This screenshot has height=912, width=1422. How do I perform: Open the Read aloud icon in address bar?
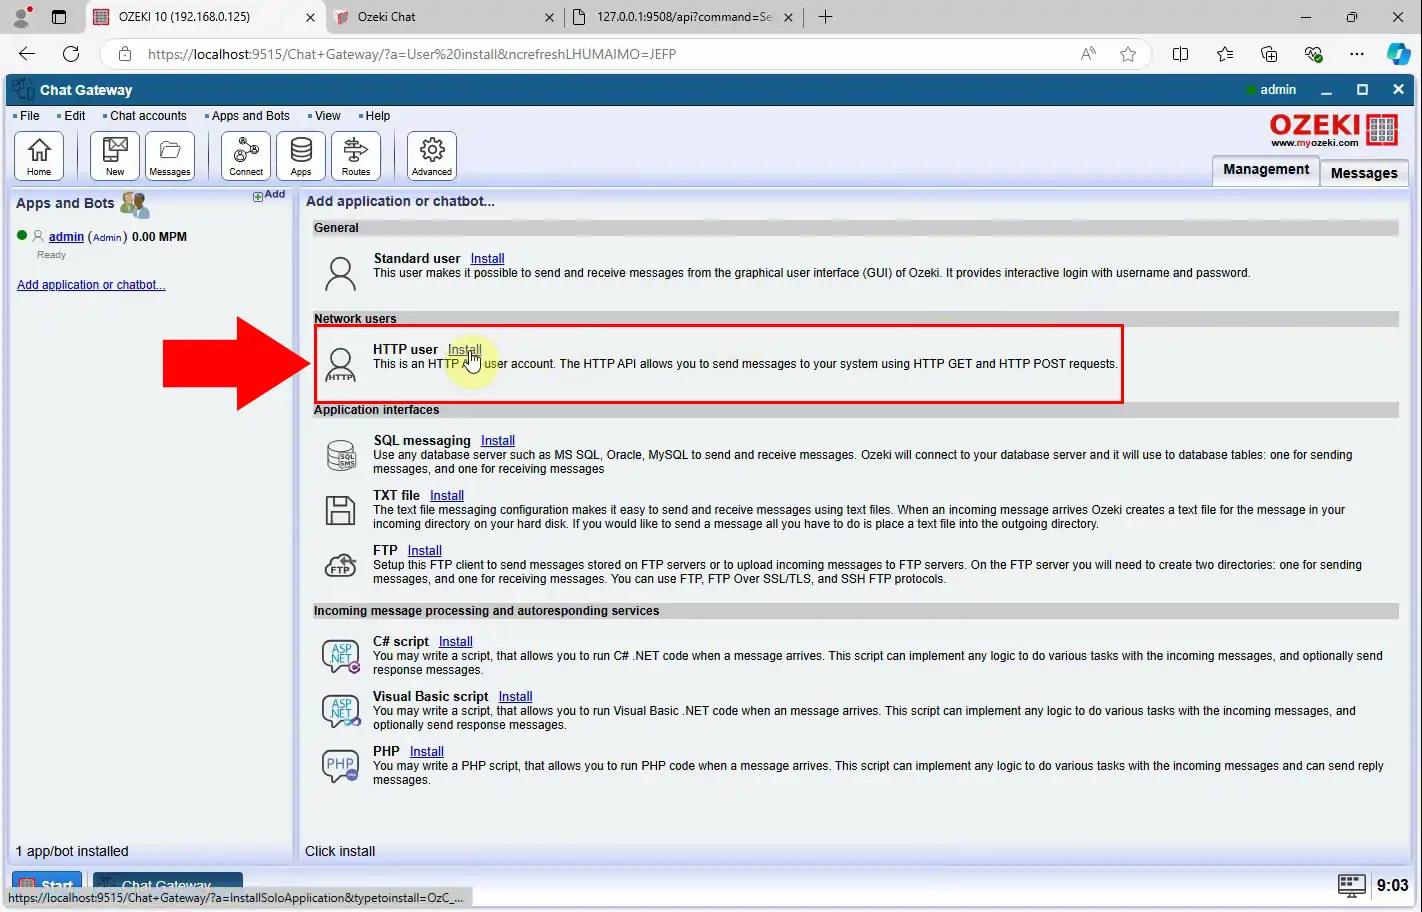pos(1088,54)
